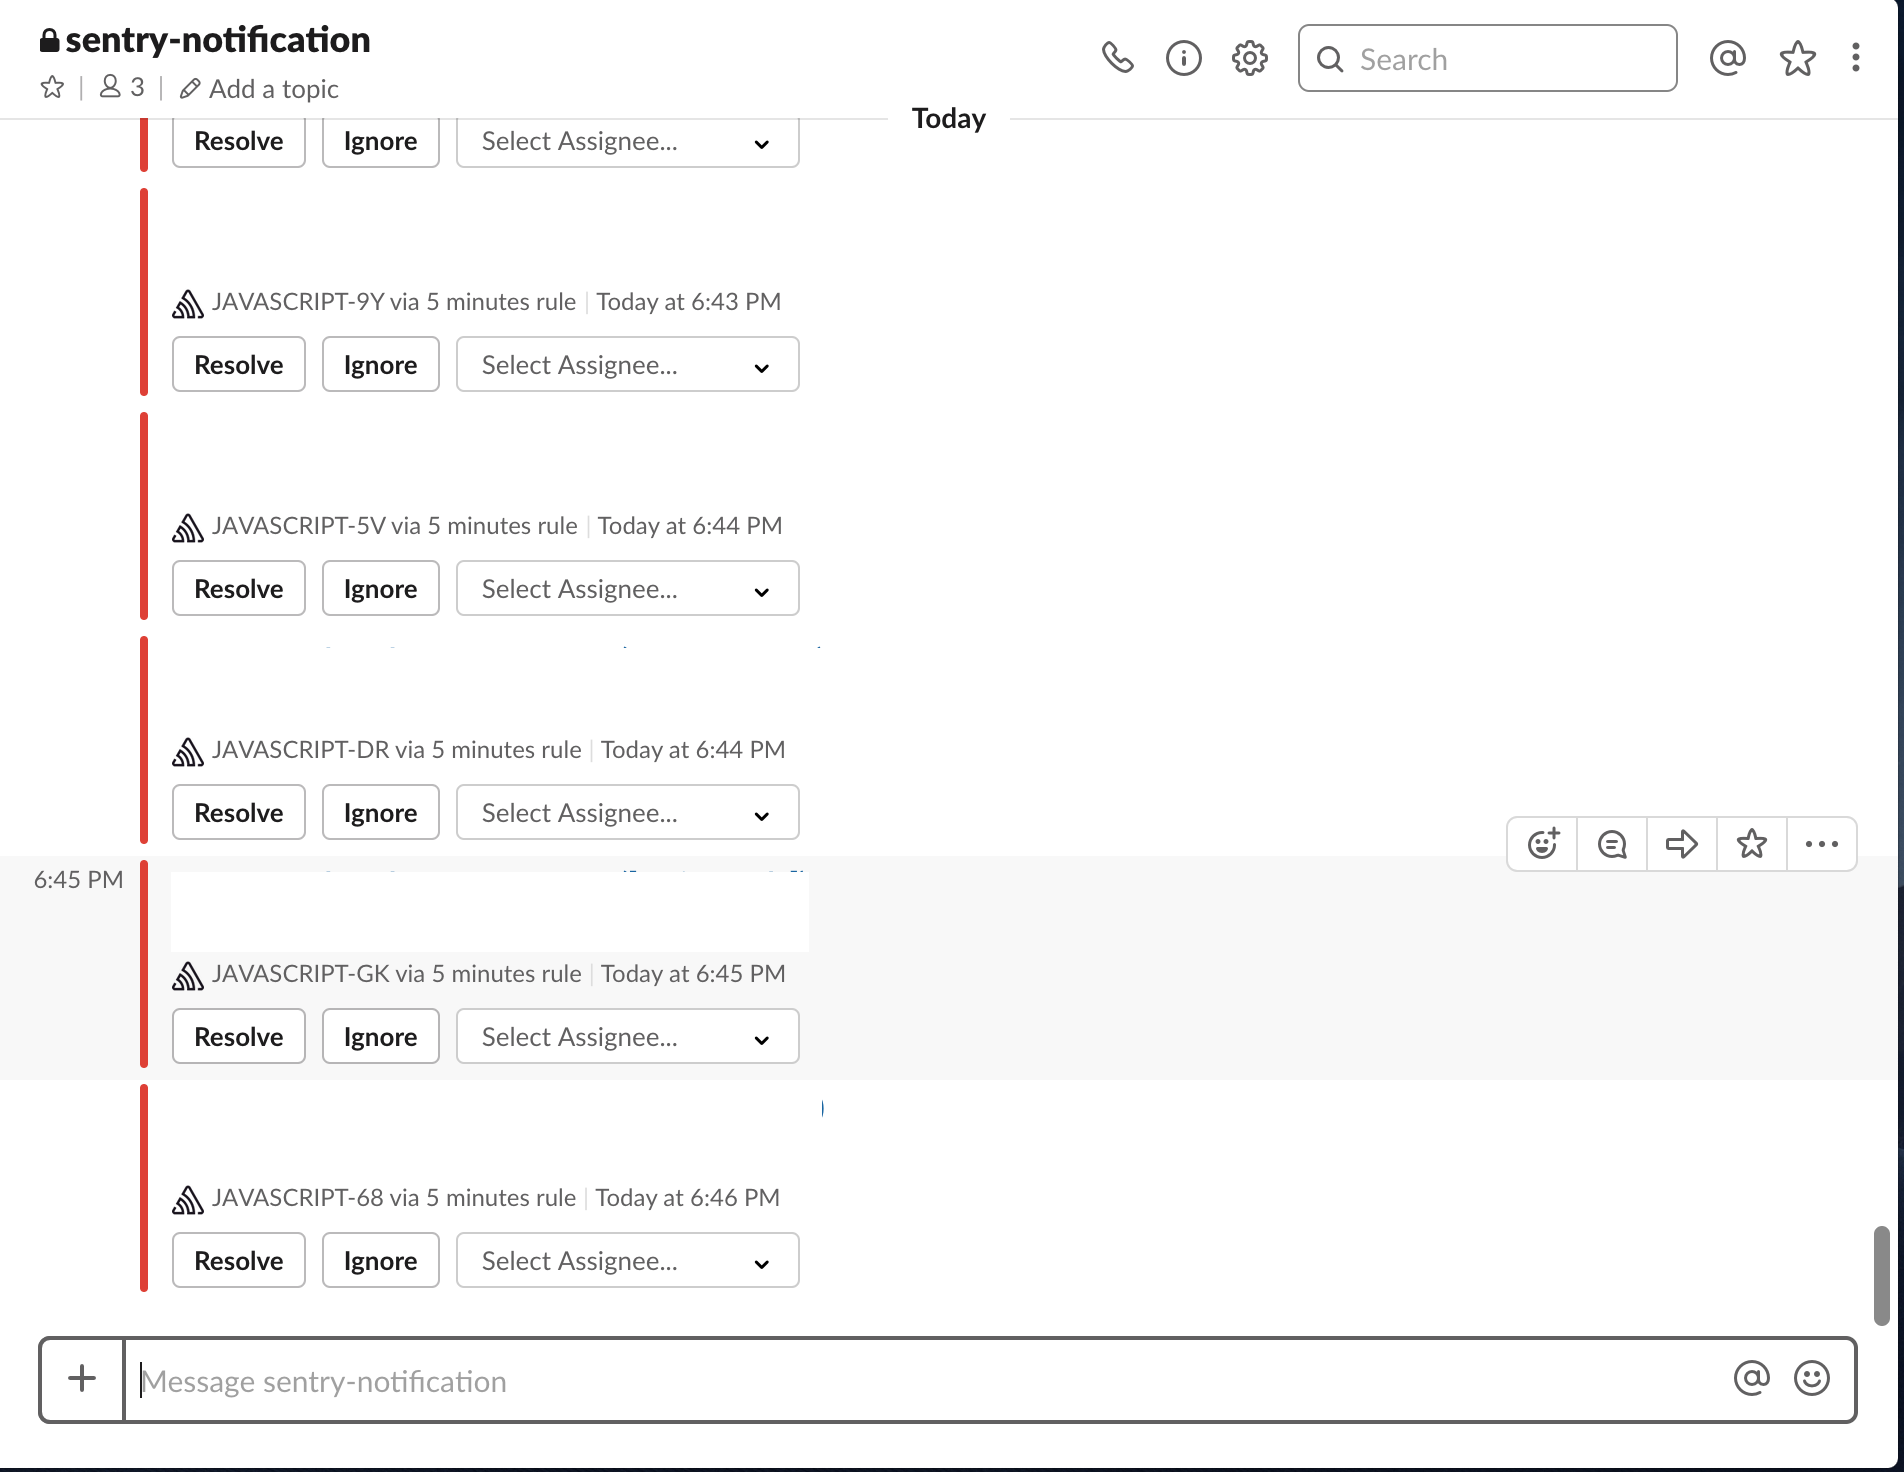Focus the Search input field
This screenshot has width=1904, height=1472.
click(1488, 59)
